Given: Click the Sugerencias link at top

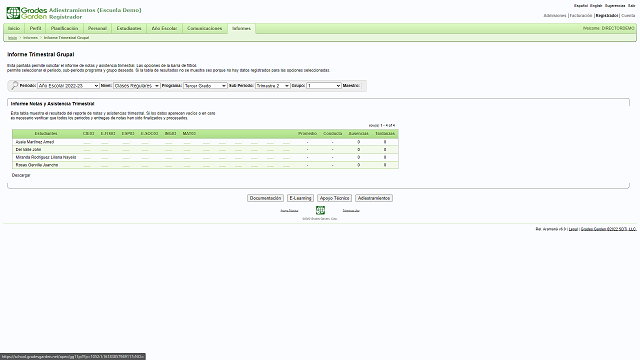Looking at the screenshot, I should point(615,6).
